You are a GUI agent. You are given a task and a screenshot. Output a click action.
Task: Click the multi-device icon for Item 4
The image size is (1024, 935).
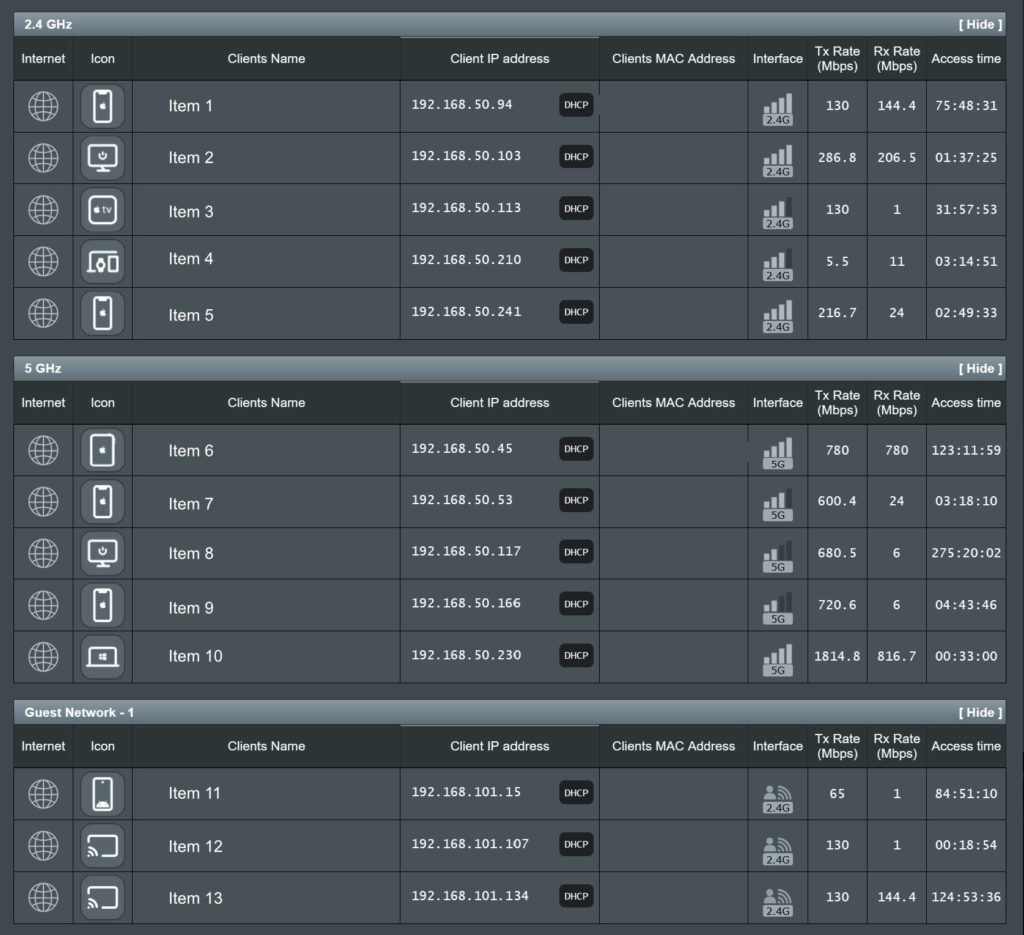tap(103, 262)
